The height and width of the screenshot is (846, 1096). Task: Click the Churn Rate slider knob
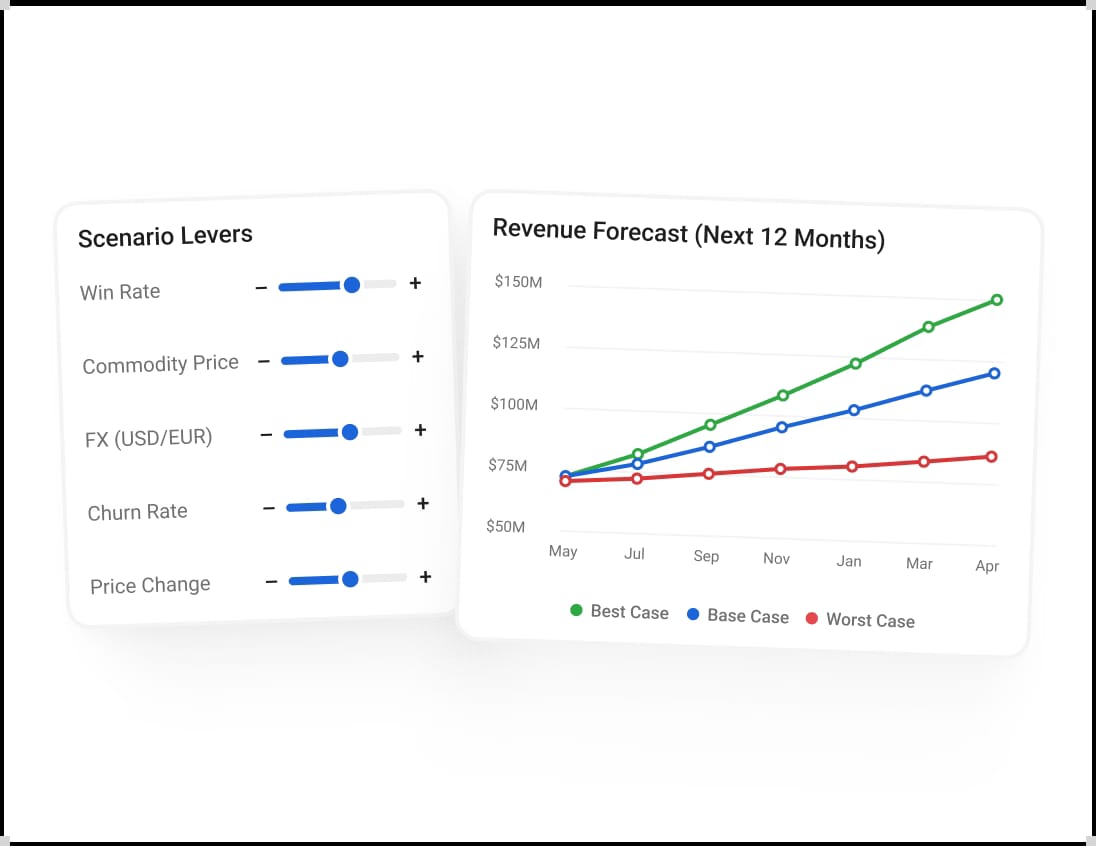pos(338,506)
